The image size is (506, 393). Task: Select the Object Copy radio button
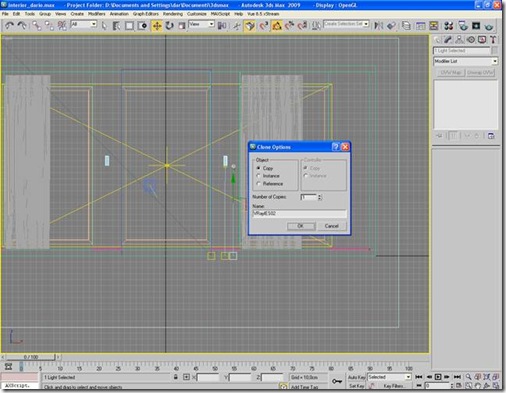pos(258,168)
